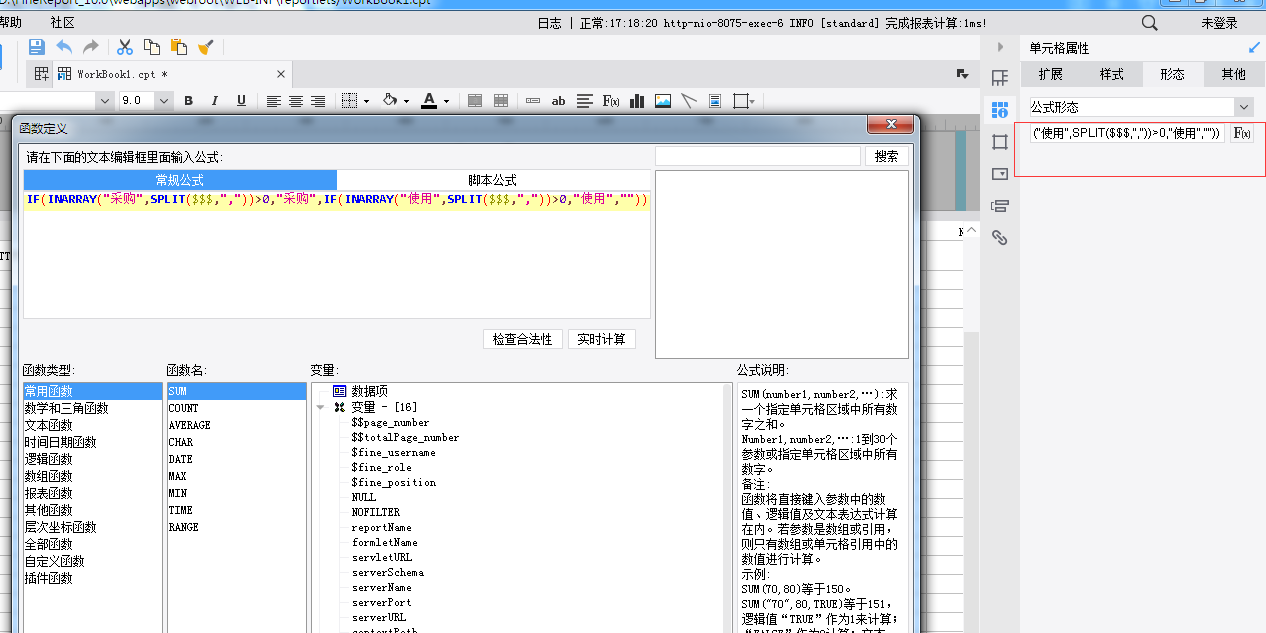Click the function search input field
This screenshot has width=1266, height=633.
tap(758, 156)
